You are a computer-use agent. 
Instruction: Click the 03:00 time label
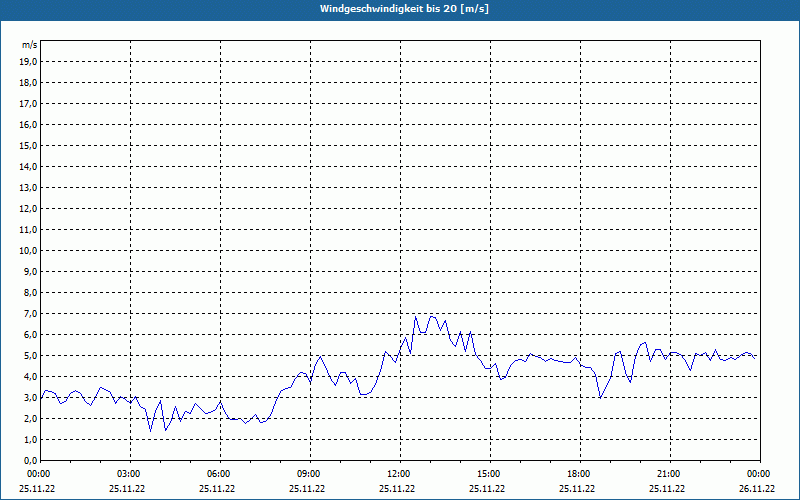point(131,474)
